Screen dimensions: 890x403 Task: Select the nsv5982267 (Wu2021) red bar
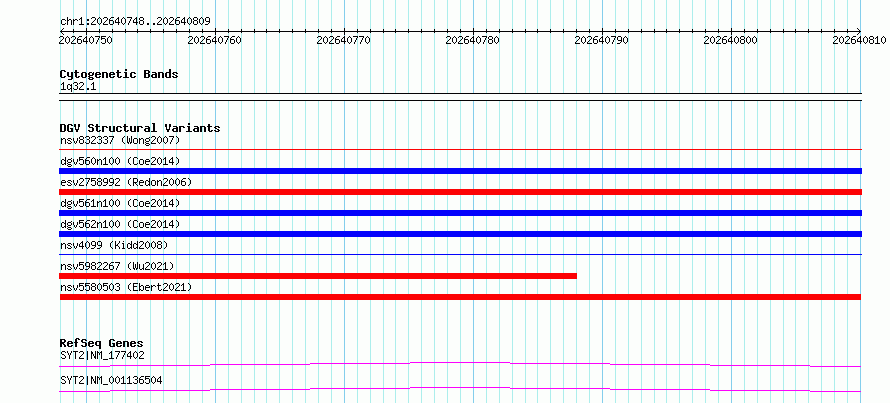click(318, 276)
